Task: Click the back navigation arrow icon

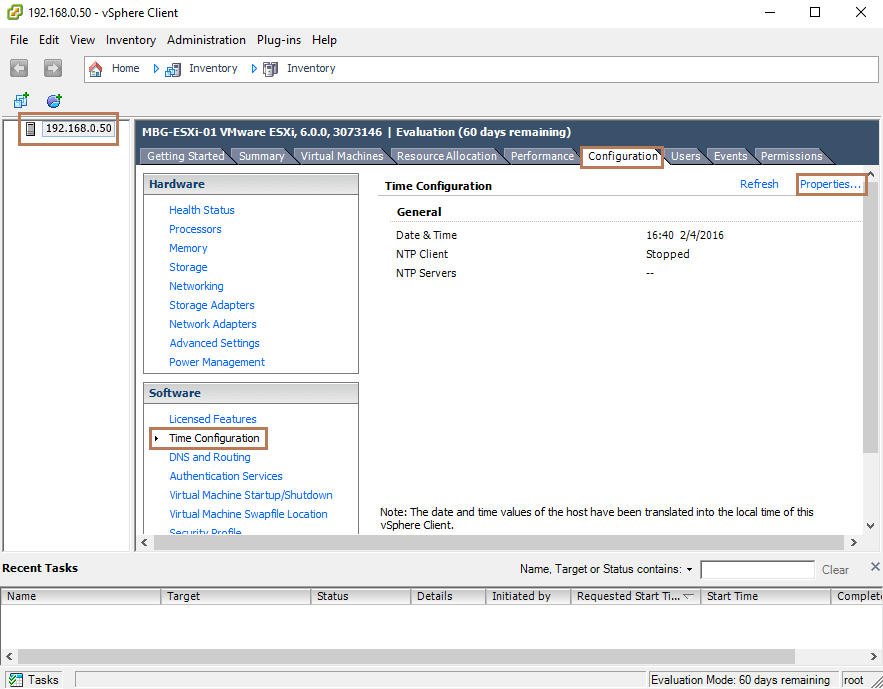Action: pos(18,68)
